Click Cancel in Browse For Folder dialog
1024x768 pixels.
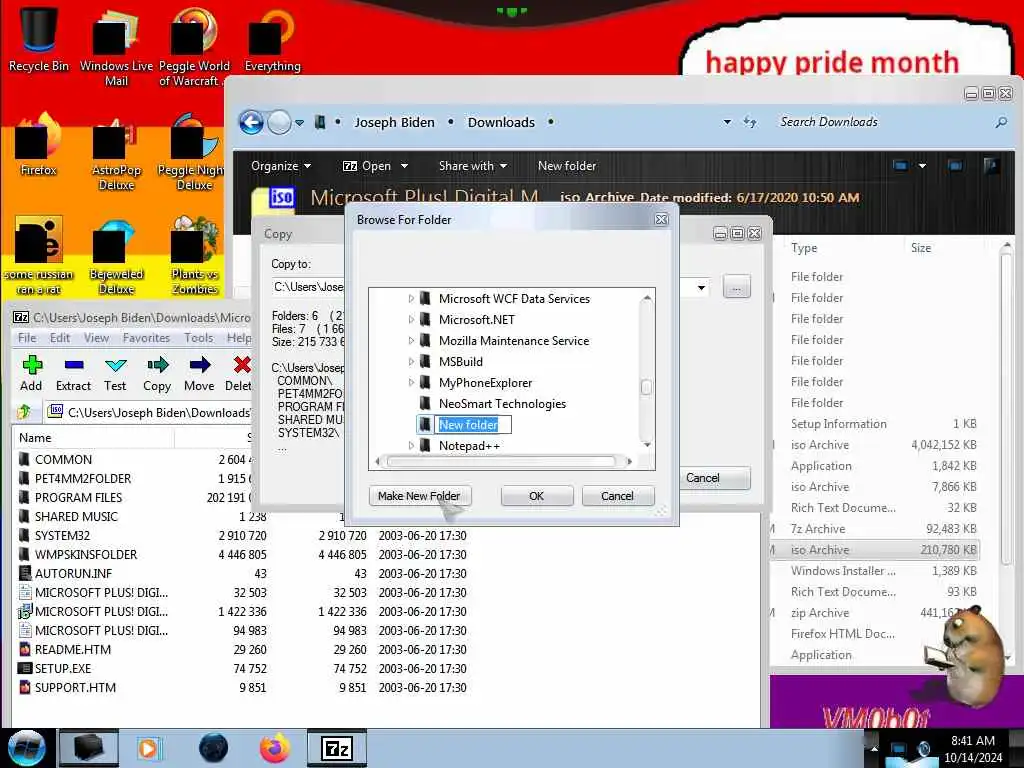[x=617, y=496]
